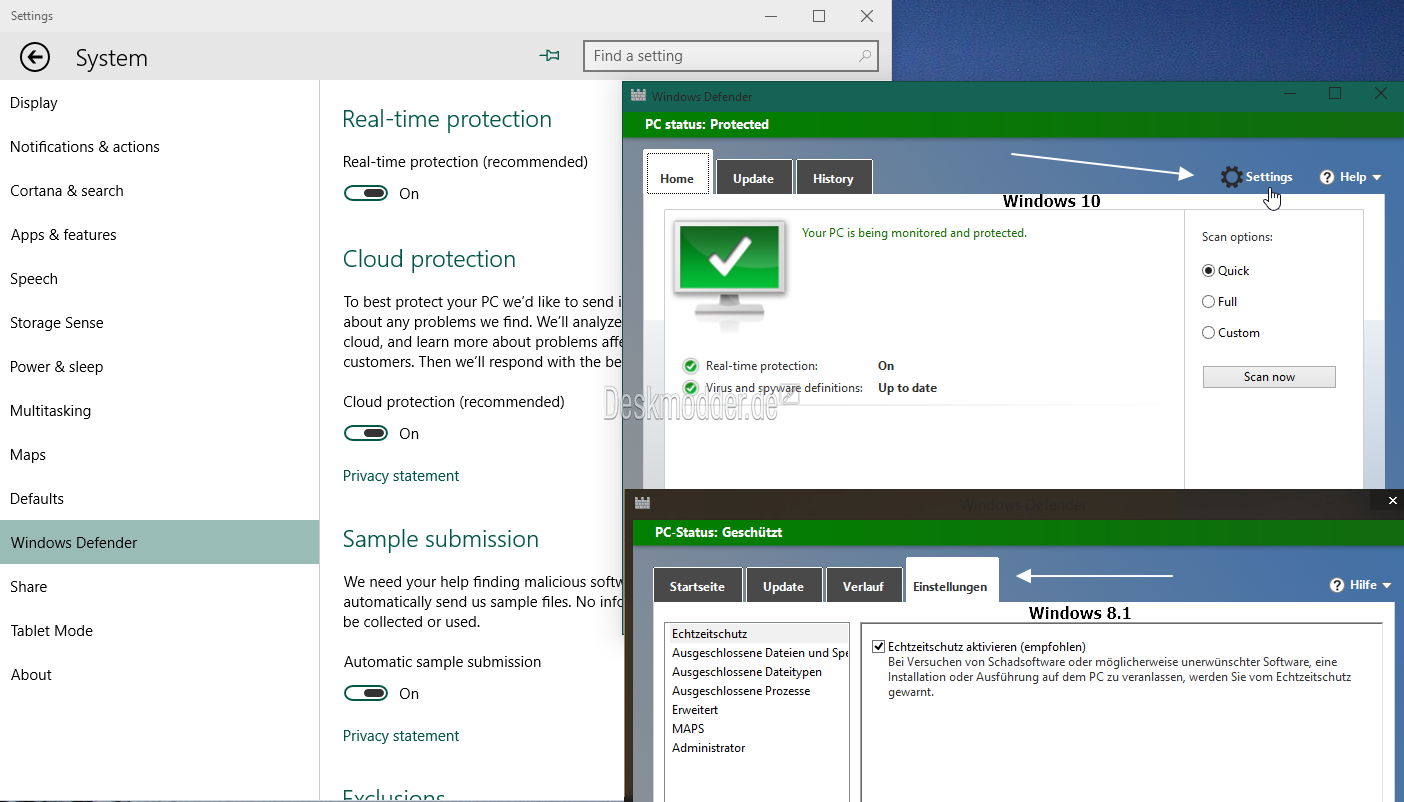Toggle Automatic sample submission switch

tap(366, 693)
